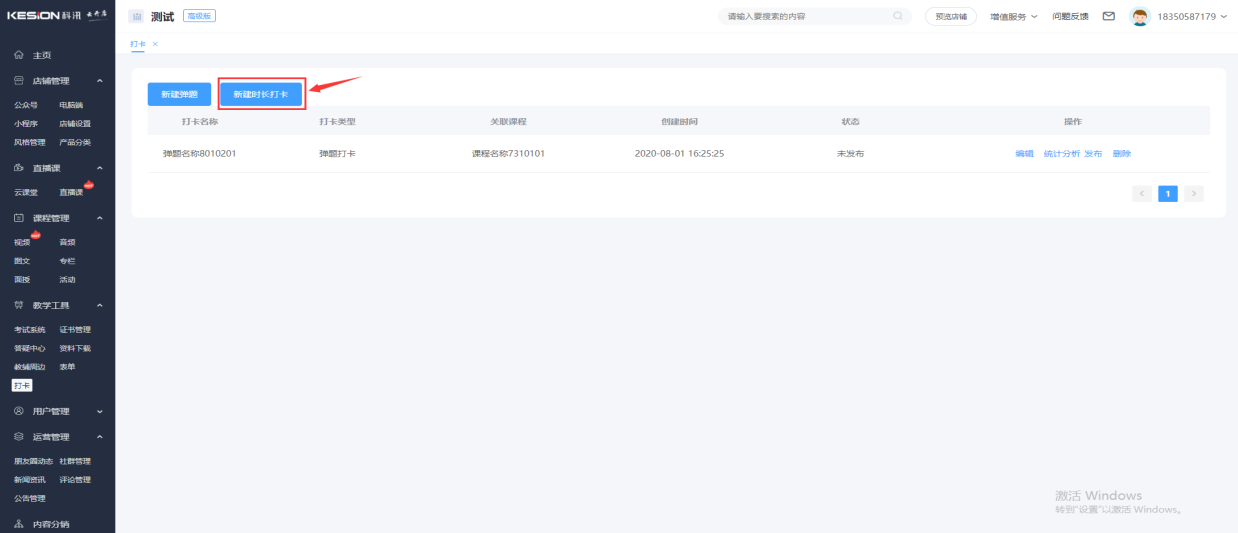
Task: Open the account dropdown beside 18350587179
Action: pos(1223,17)
